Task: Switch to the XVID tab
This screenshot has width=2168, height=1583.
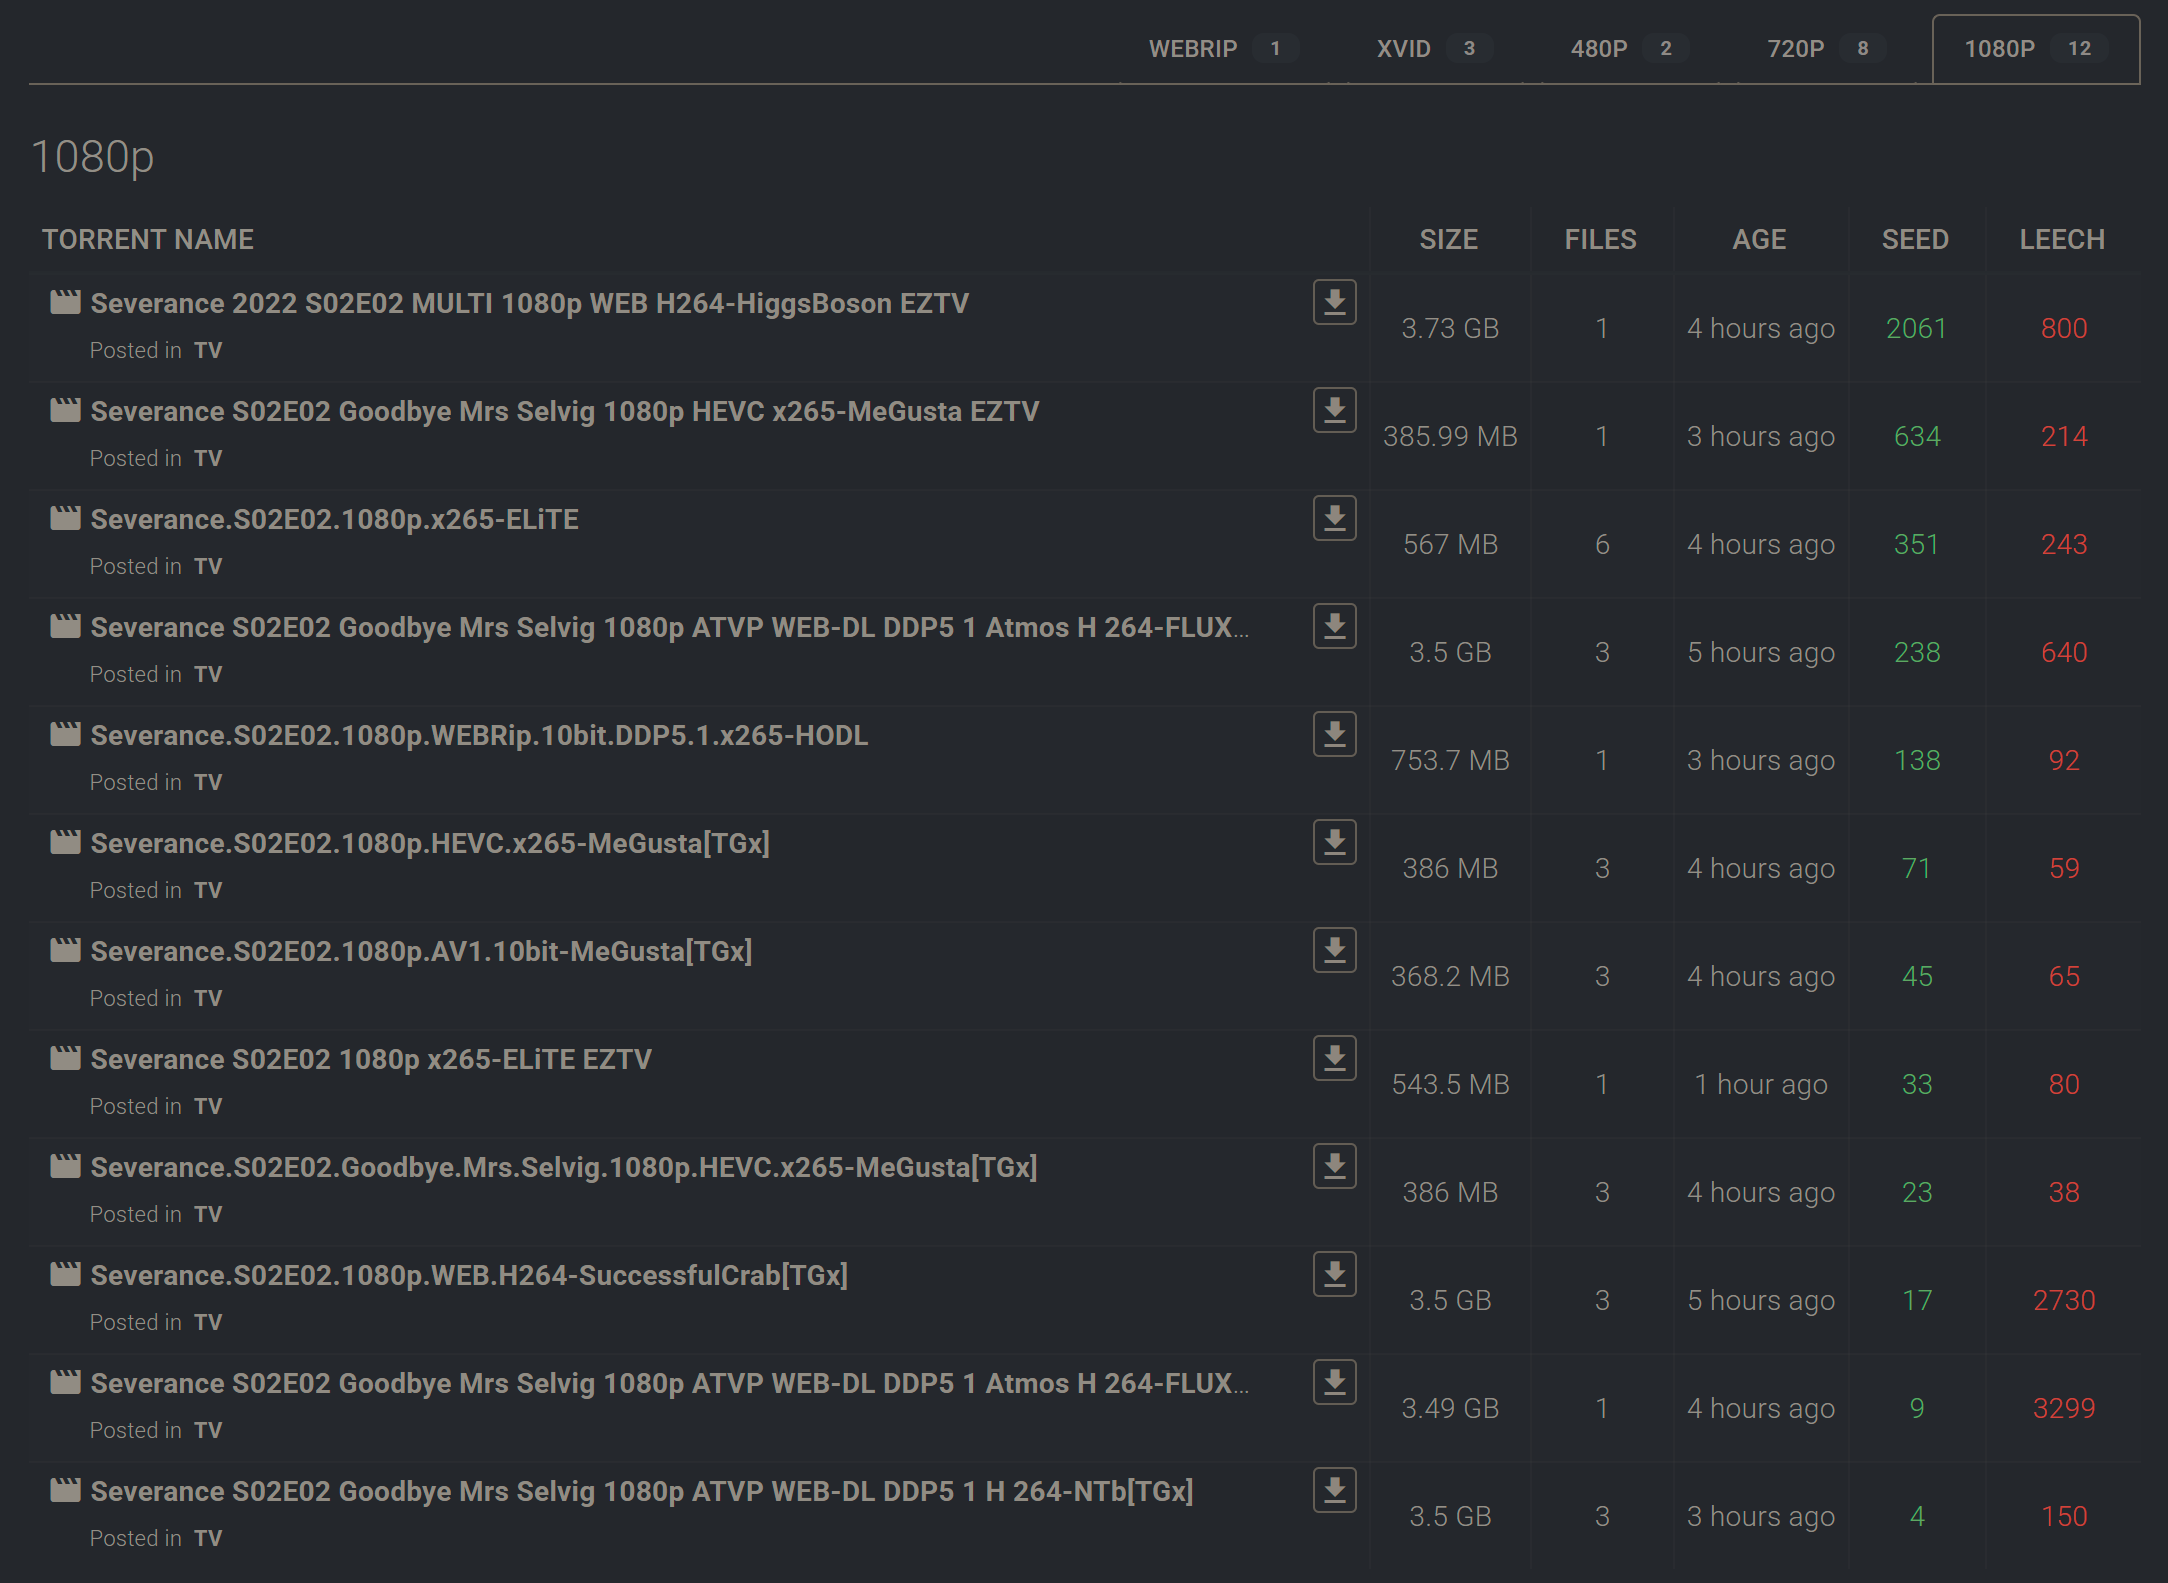Action: tap(1433, 49)
